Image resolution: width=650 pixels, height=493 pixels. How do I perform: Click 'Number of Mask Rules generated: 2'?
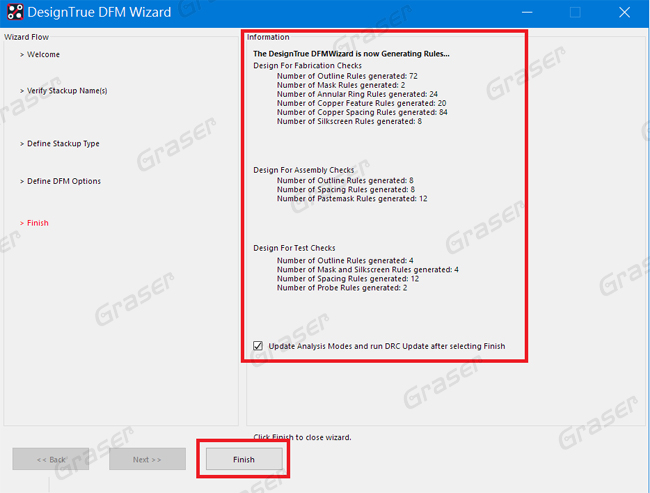[341, 85]
